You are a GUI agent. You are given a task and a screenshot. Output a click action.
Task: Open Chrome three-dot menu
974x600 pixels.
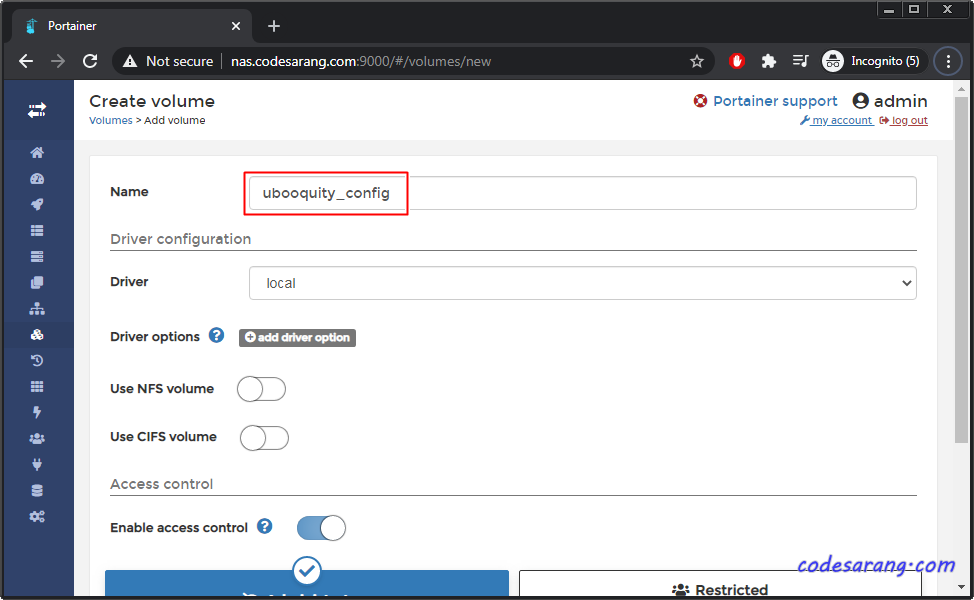948,61
